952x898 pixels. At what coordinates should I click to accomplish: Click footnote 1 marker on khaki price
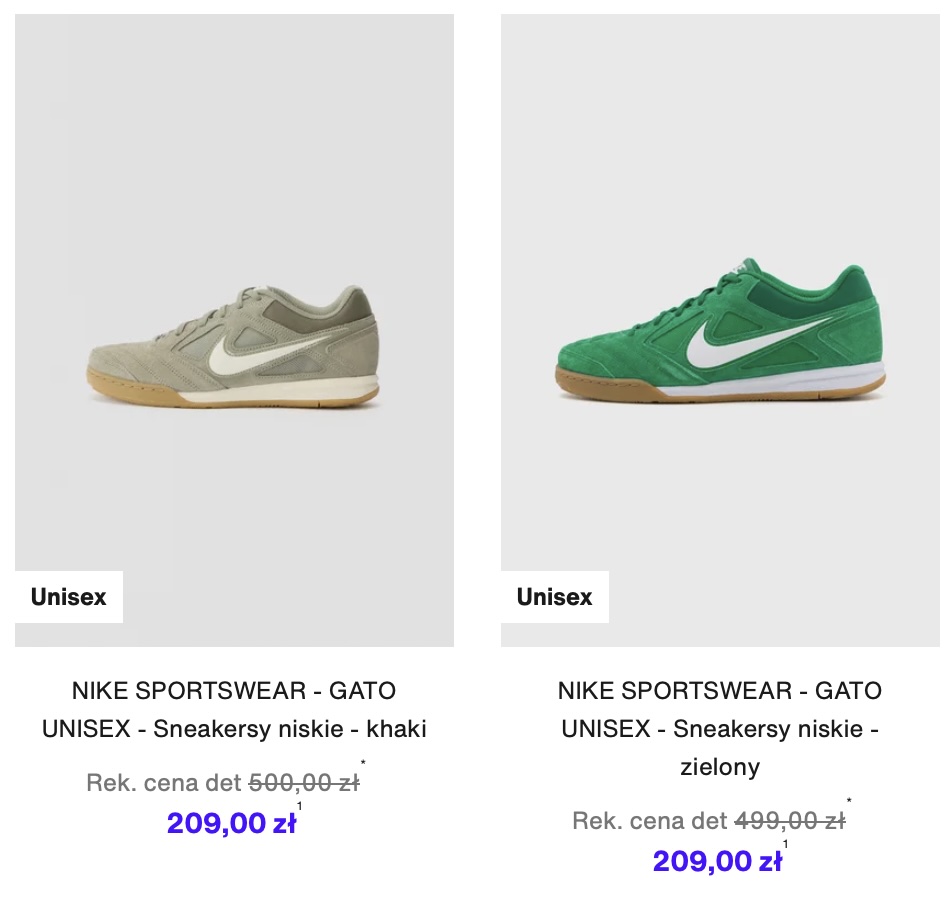tap(299, 806)
